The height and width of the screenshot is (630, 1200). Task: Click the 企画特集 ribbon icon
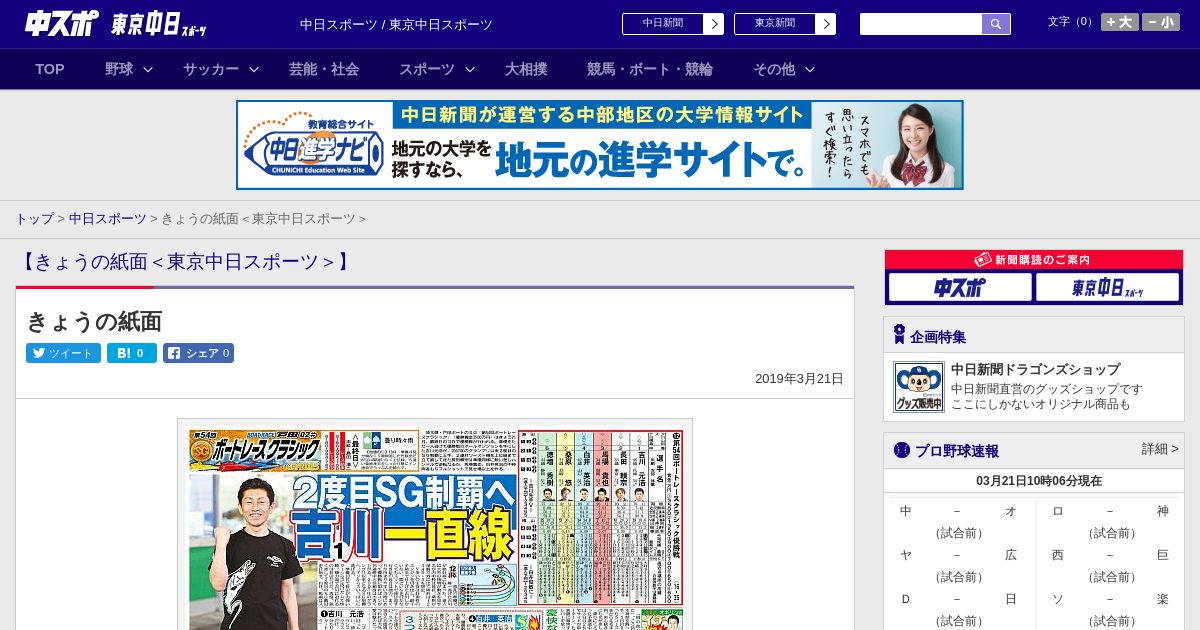tap(899, 335)
